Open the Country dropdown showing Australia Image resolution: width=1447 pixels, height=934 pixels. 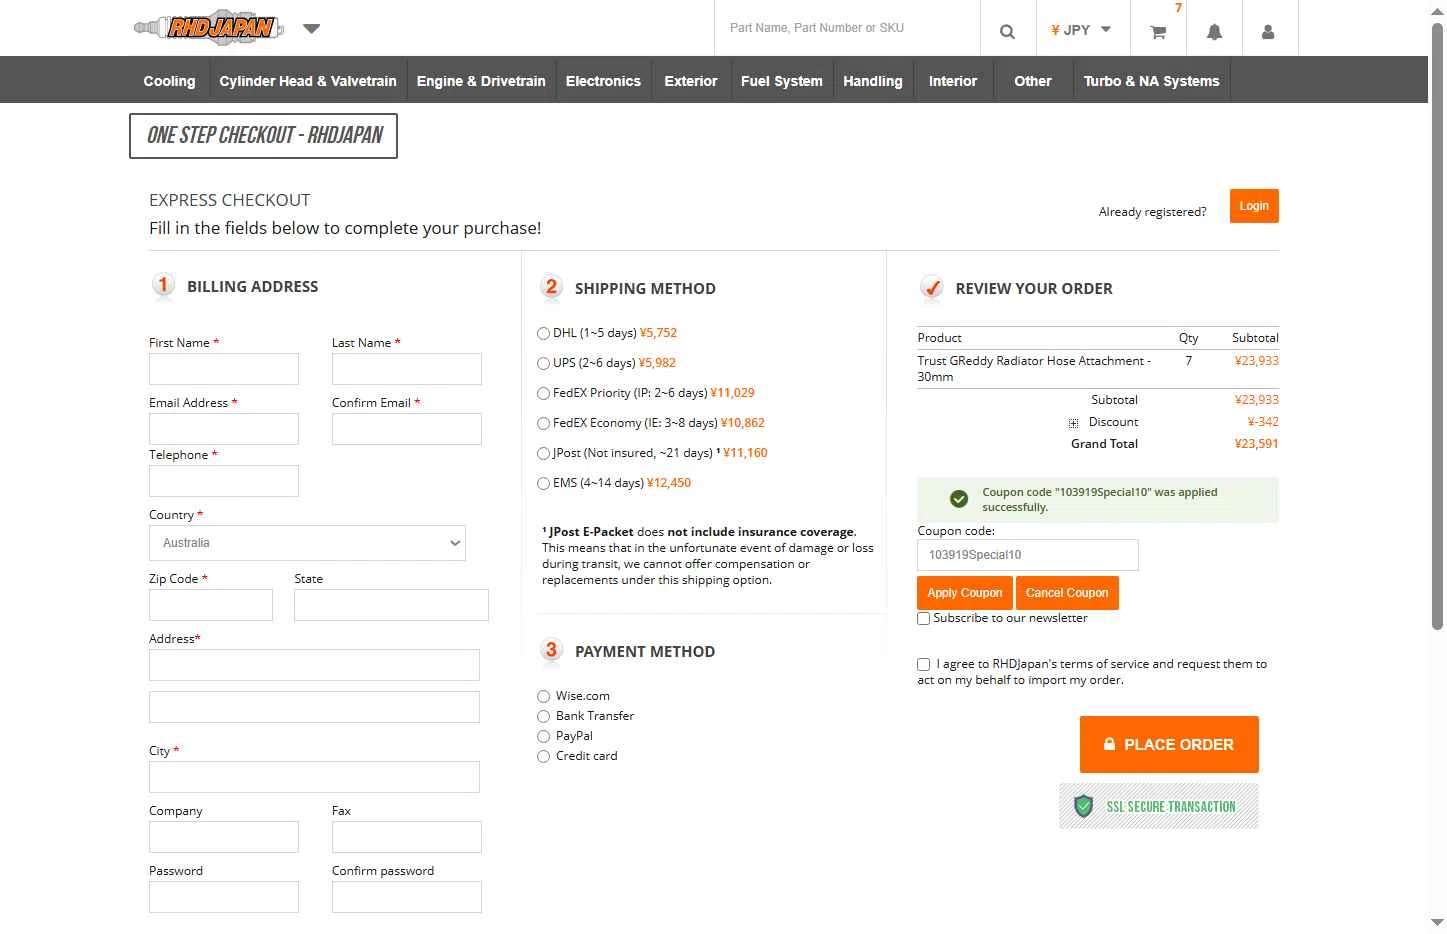307,543
